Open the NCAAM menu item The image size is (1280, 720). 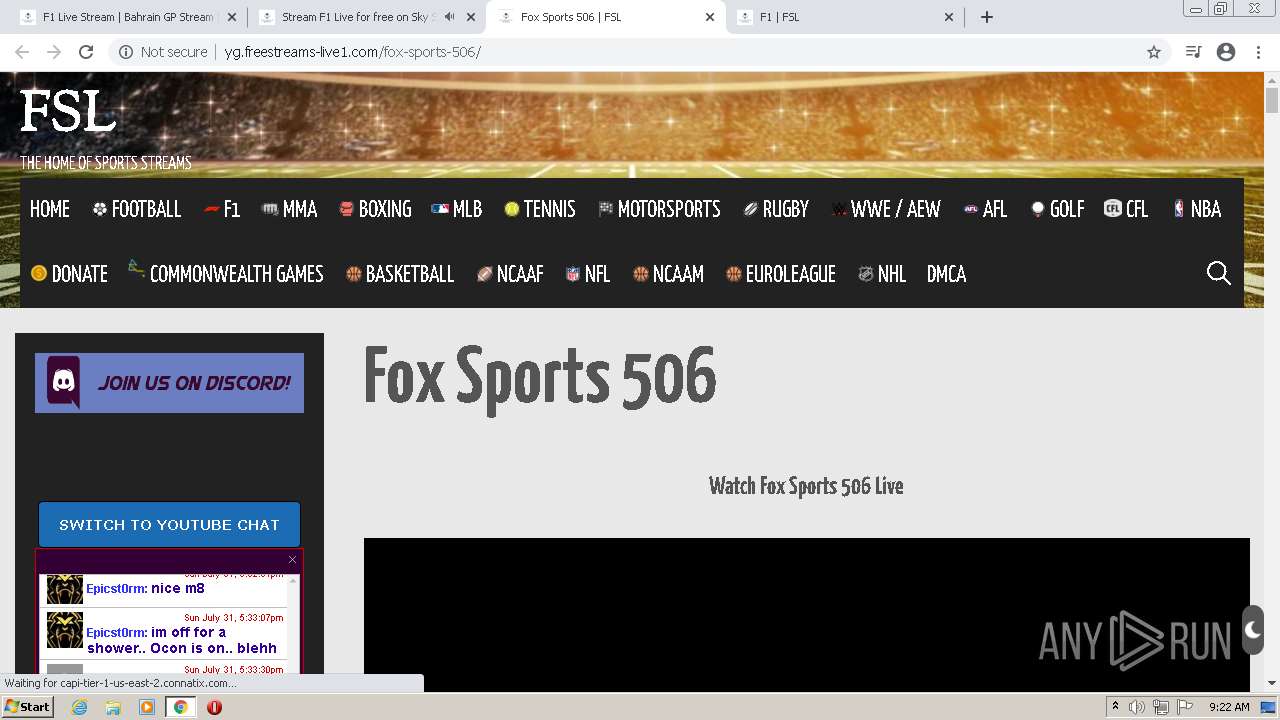click(668, 274)
